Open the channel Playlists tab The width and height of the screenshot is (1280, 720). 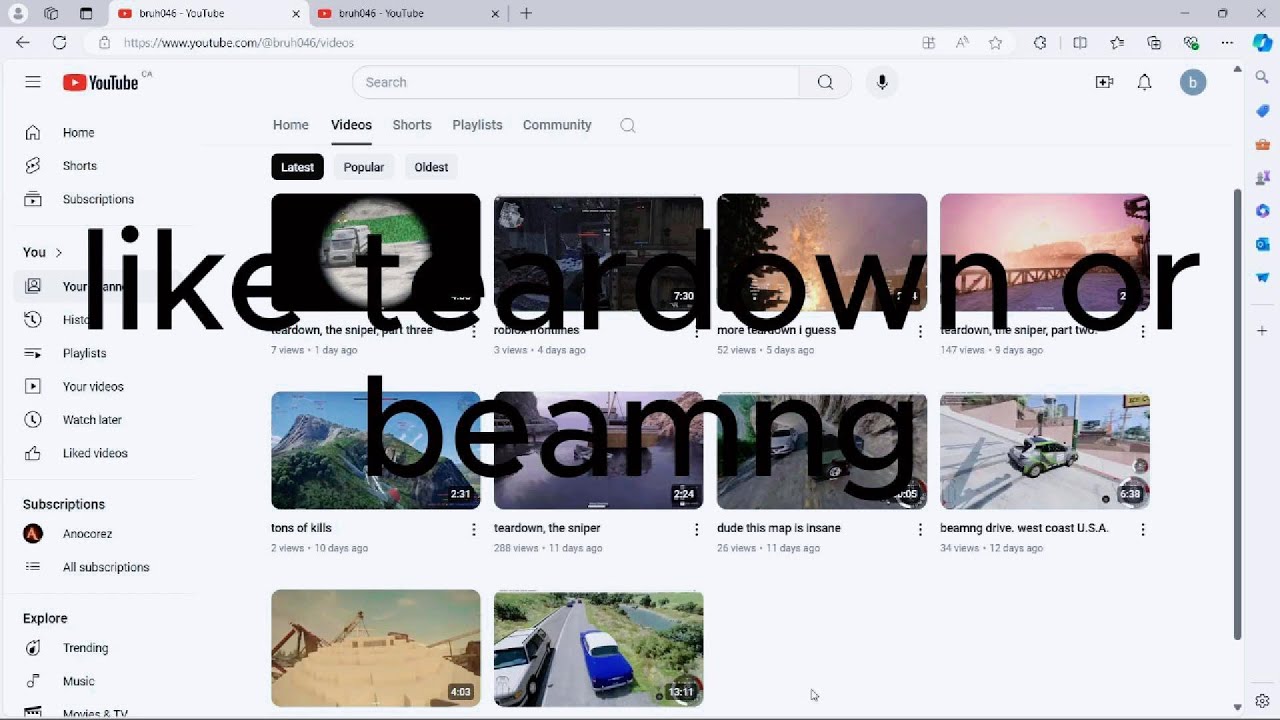pos(477,125)
